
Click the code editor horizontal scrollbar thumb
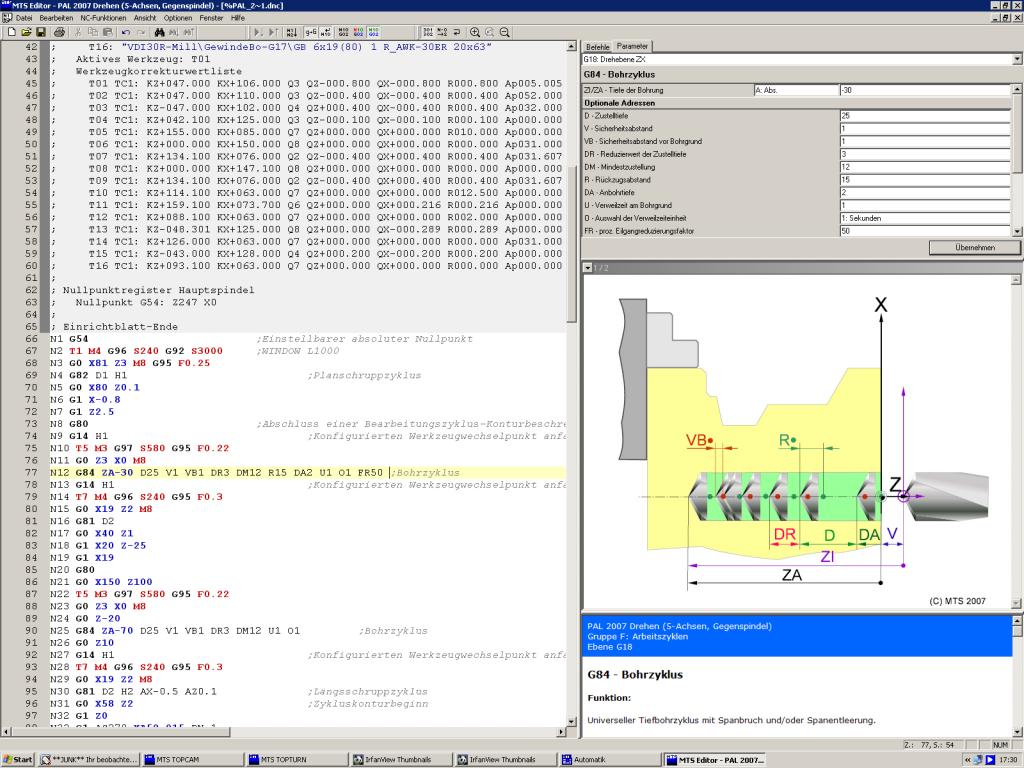[x=121, y=732]
